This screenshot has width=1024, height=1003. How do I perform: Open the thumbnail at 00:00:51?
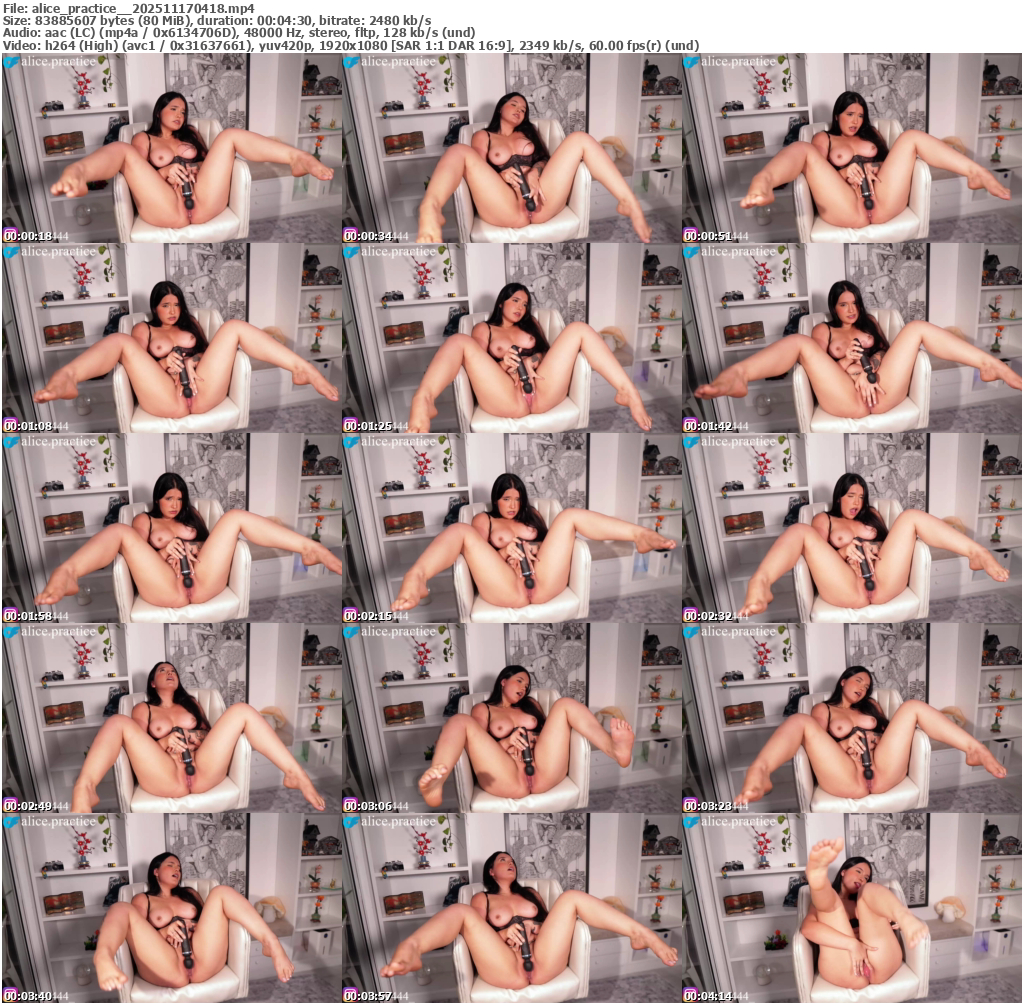851,148
